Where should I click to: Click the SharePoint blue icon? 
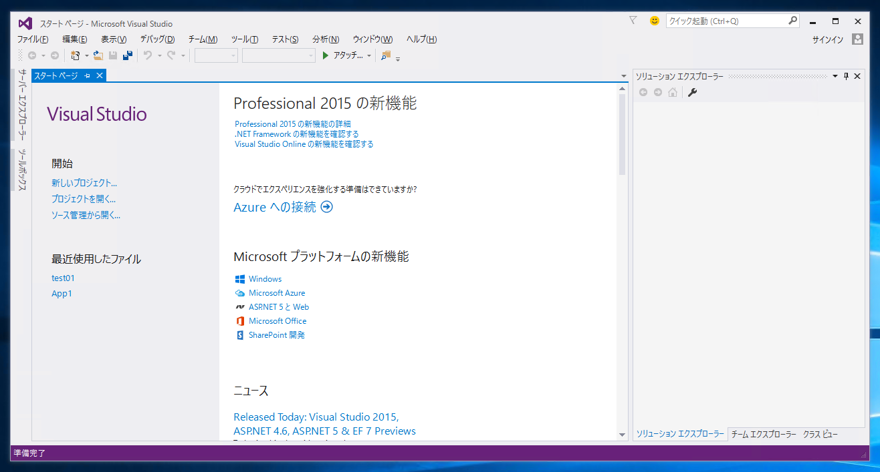(240, 335)
